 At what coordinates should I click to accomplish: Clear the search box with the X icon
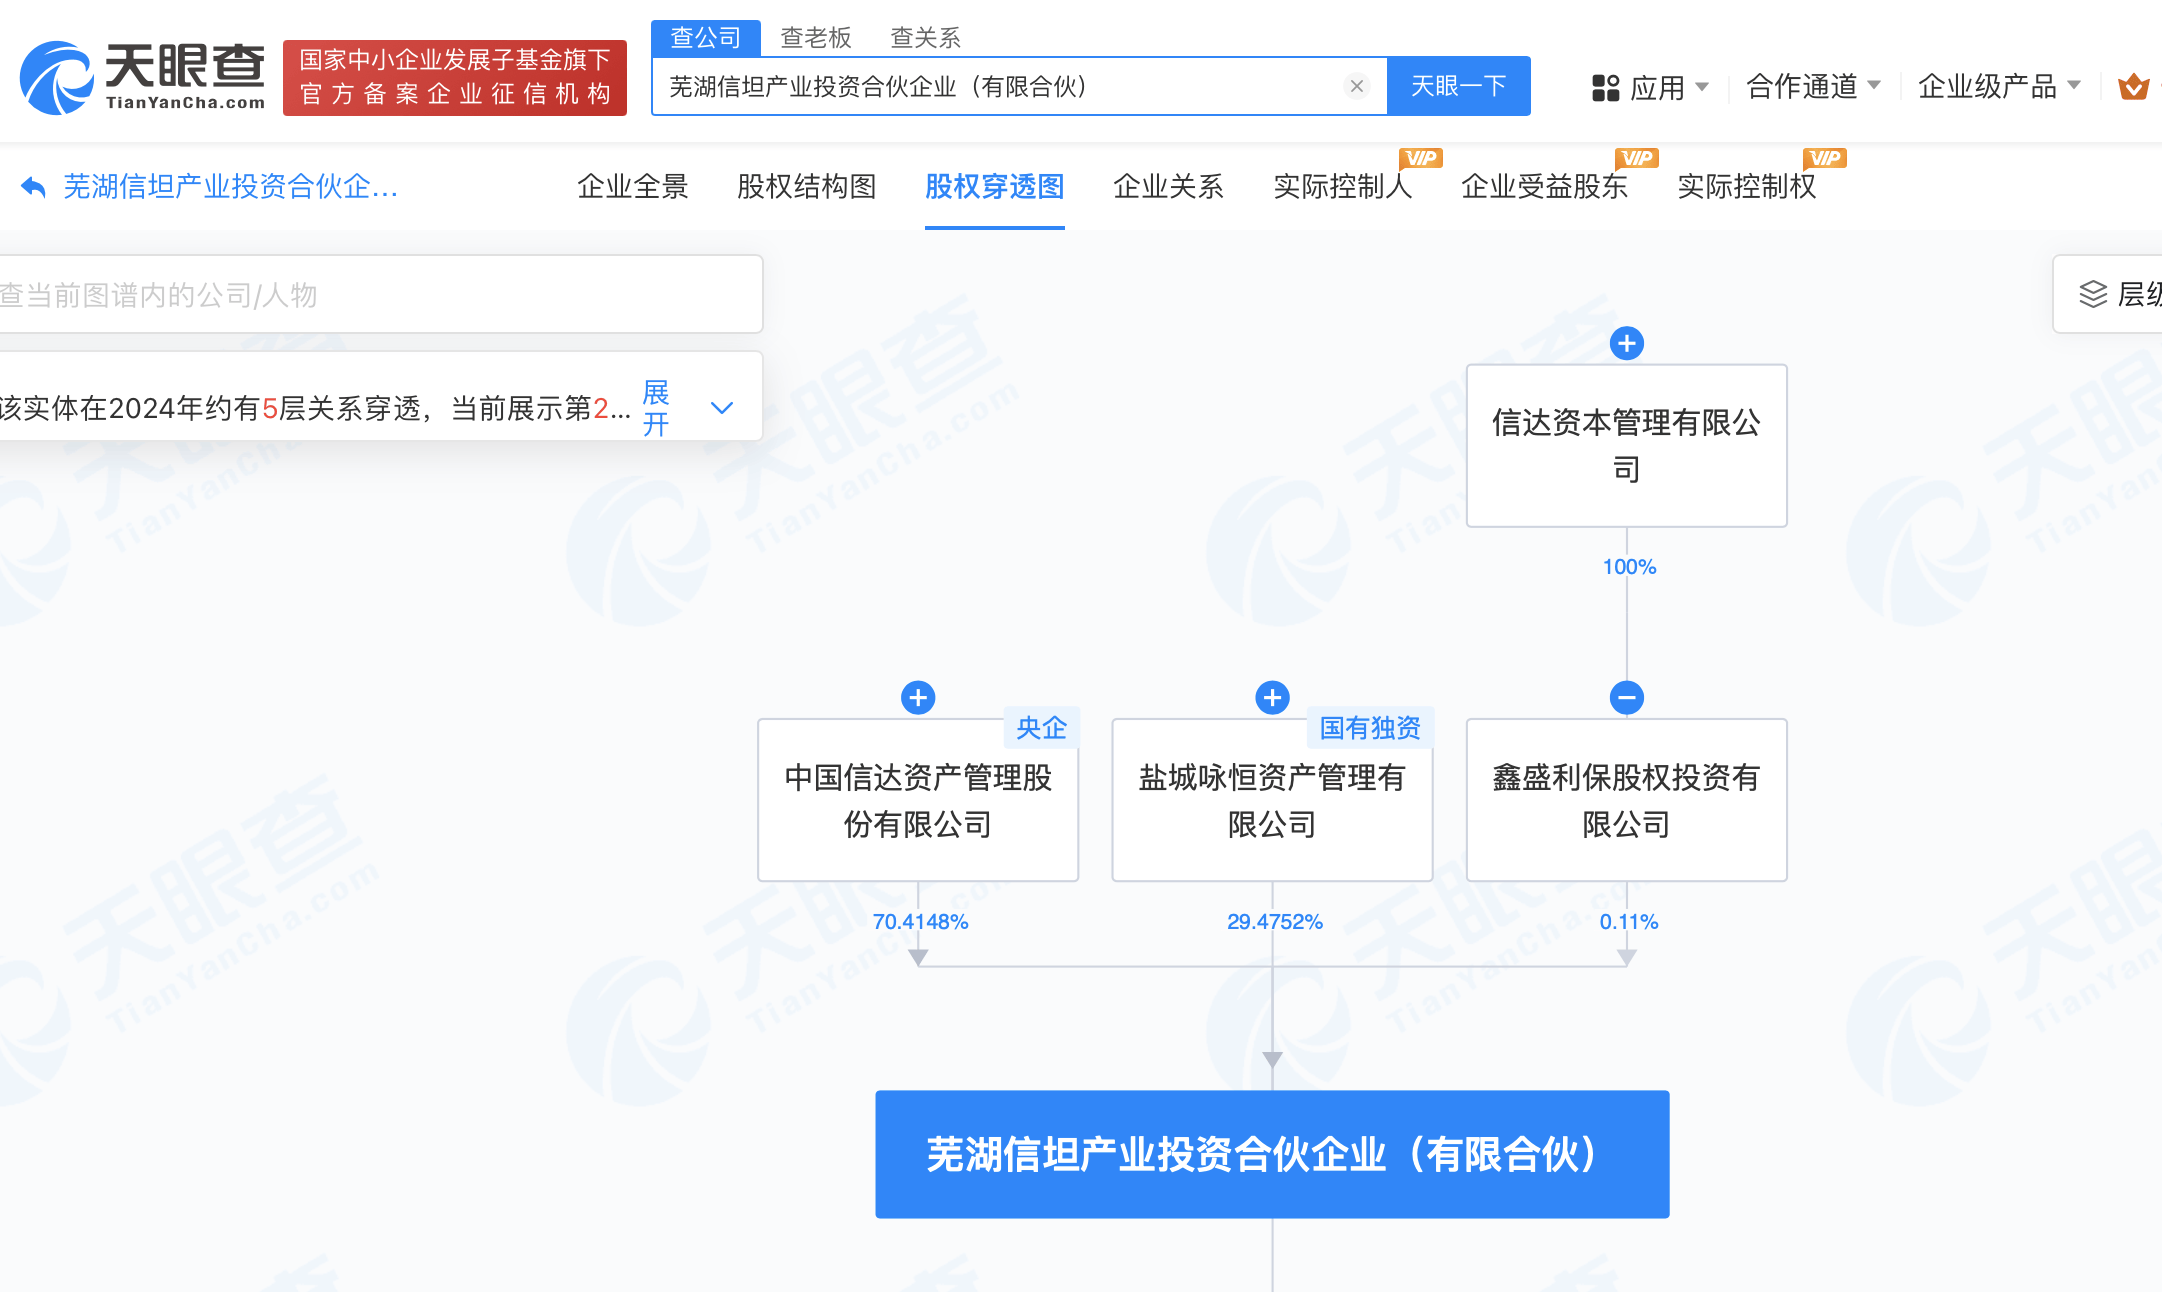click(1357, 86)
